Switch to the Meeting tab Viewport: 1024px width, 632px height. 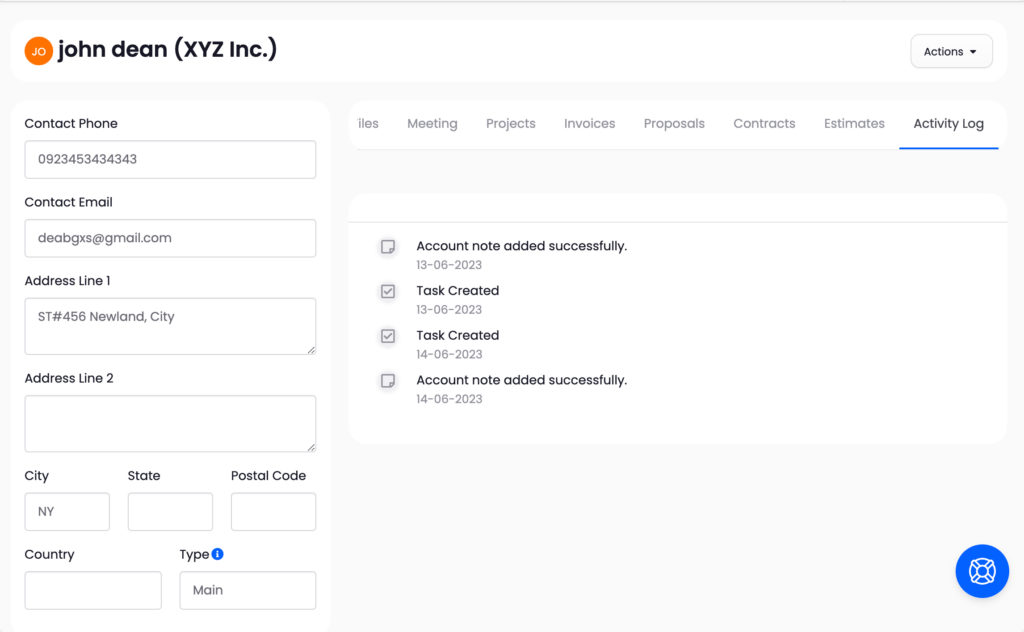click(432, 124)
